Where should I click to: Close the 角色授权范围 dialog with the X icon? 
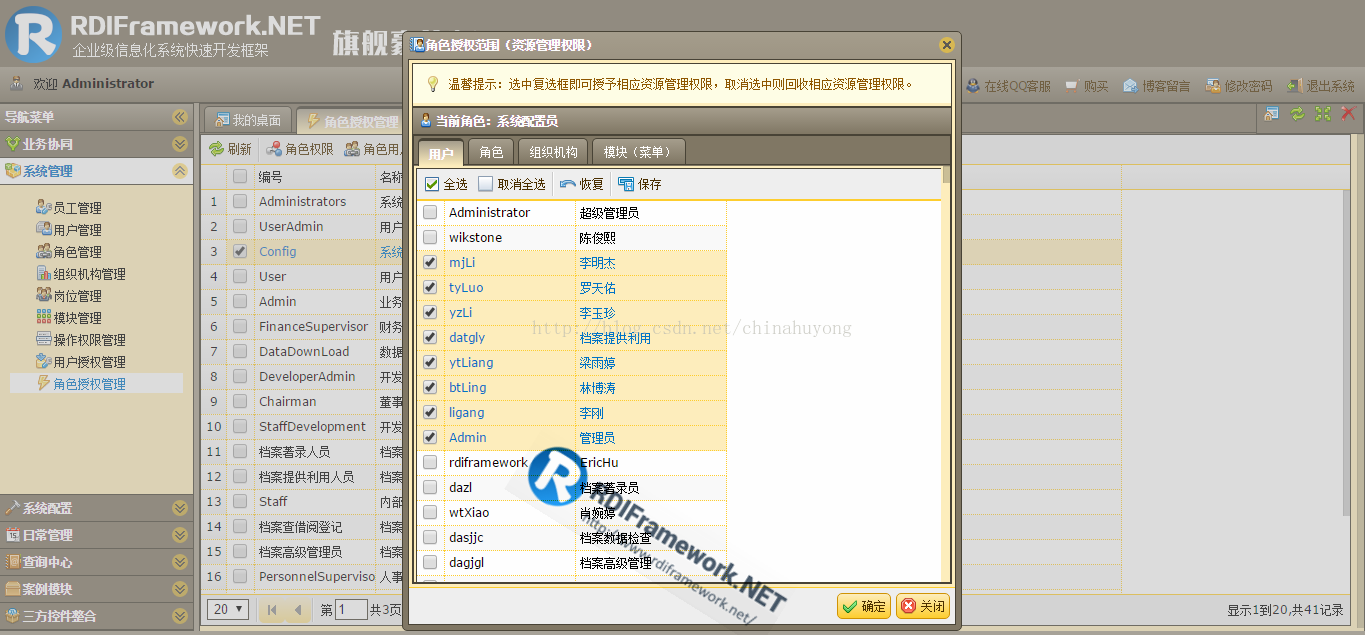[947, 45]
